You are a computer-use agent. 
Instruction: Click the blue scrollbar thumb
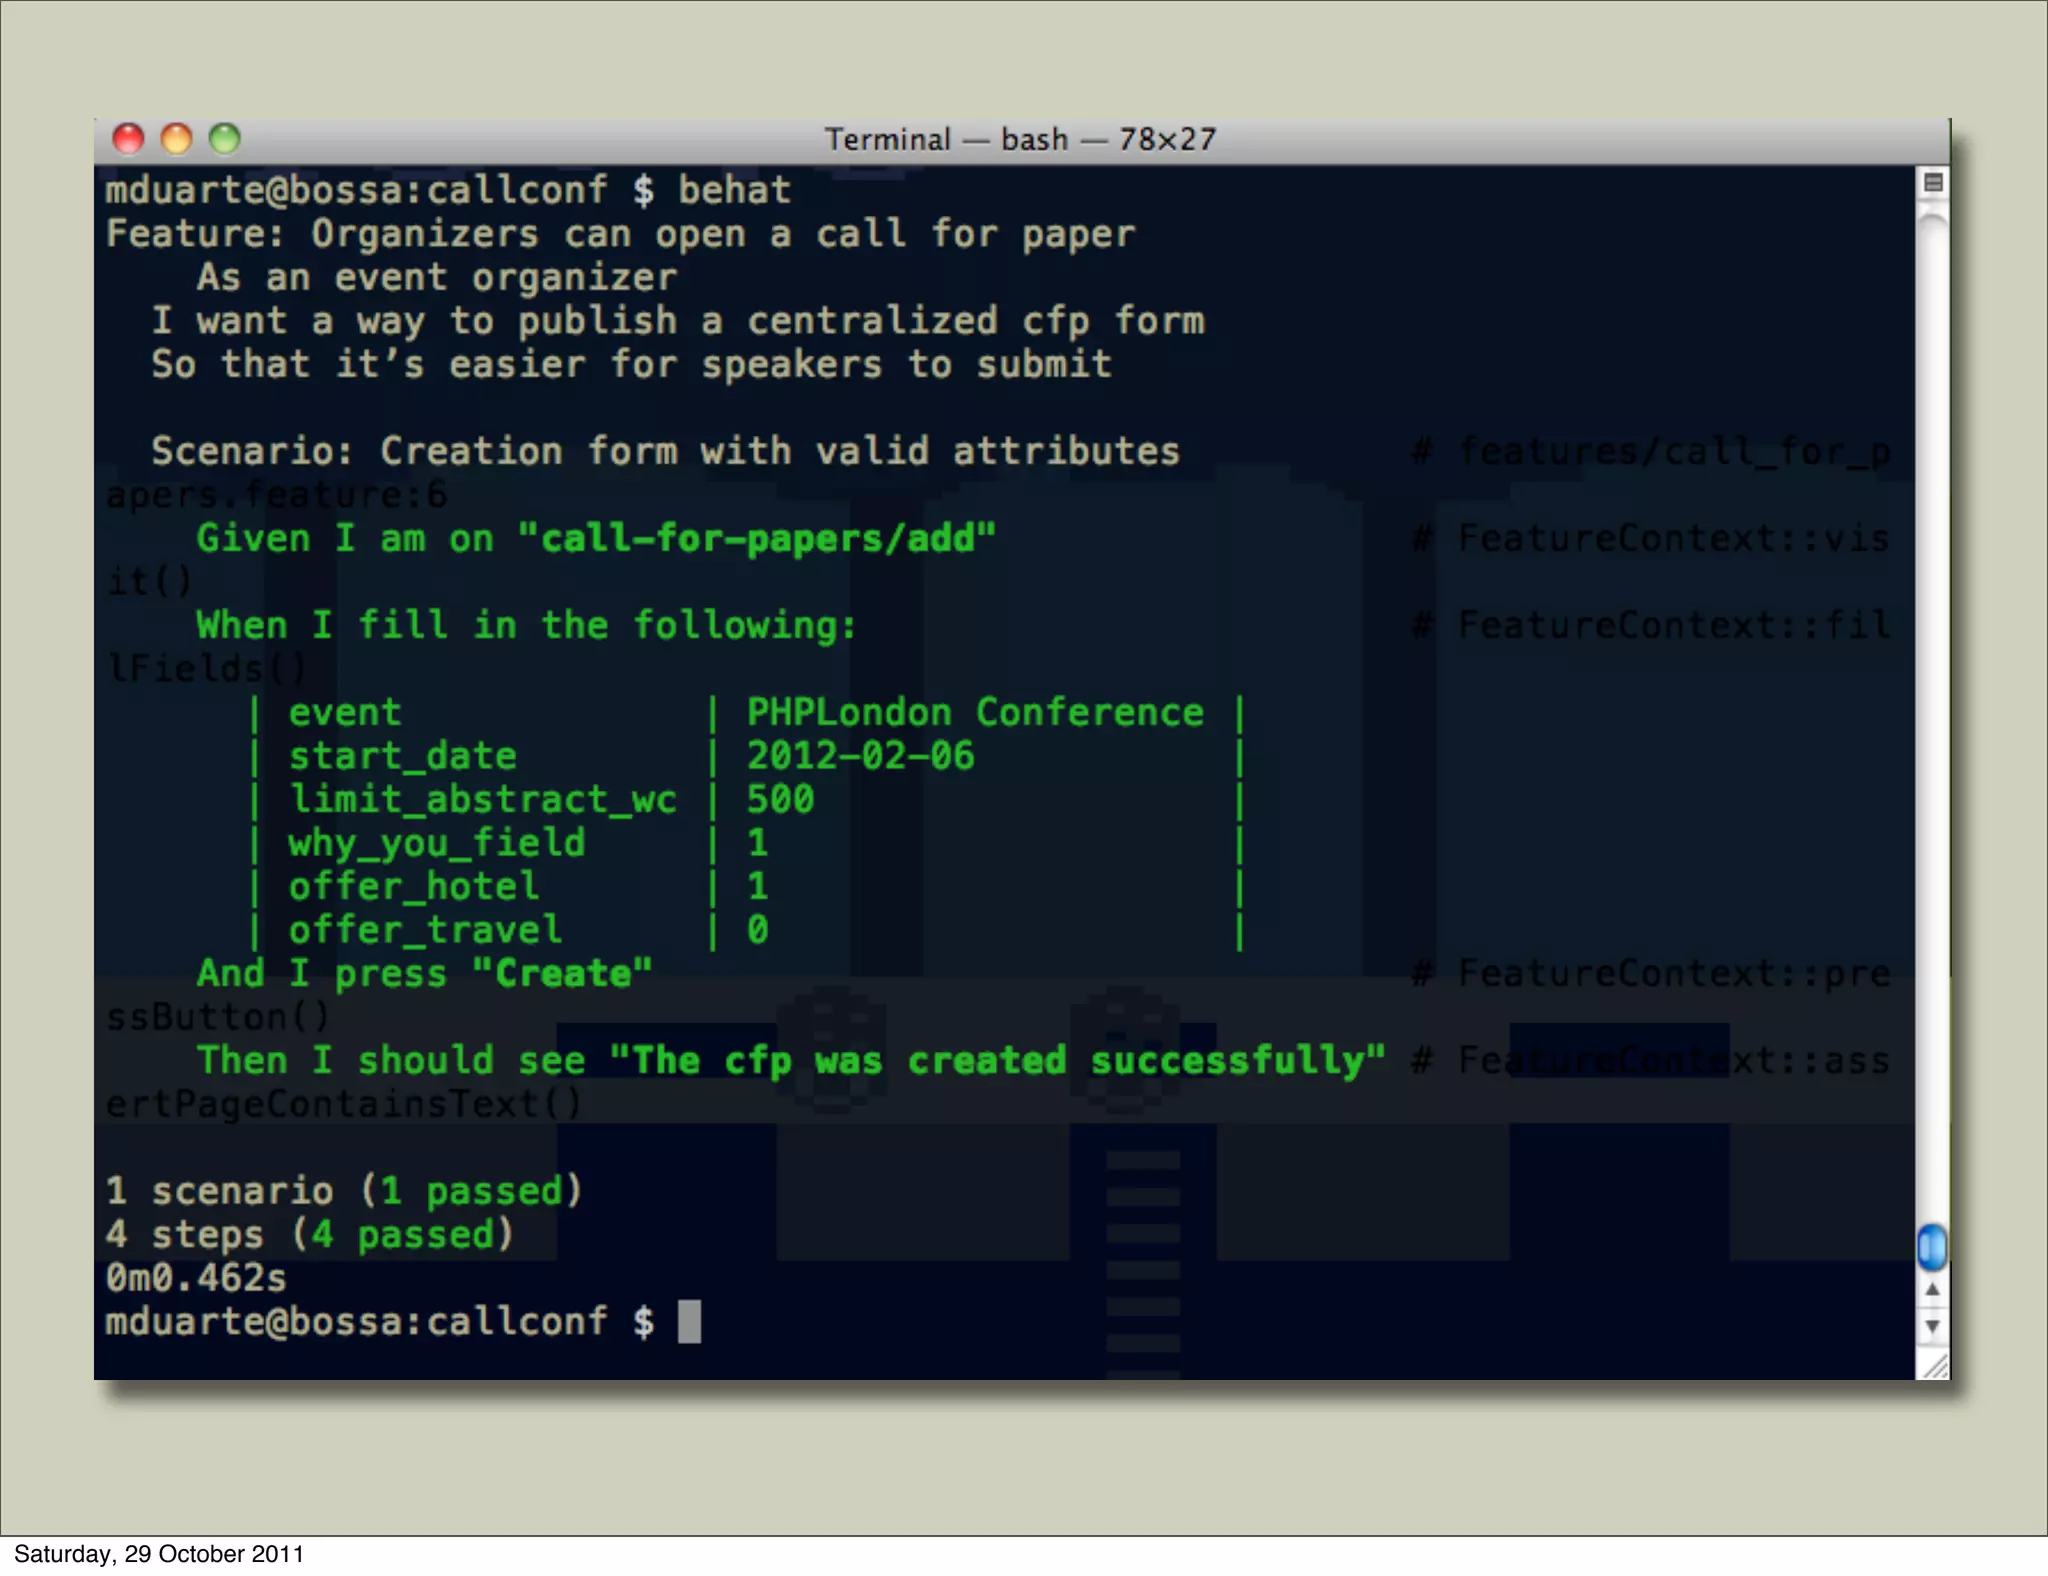1932,1247
